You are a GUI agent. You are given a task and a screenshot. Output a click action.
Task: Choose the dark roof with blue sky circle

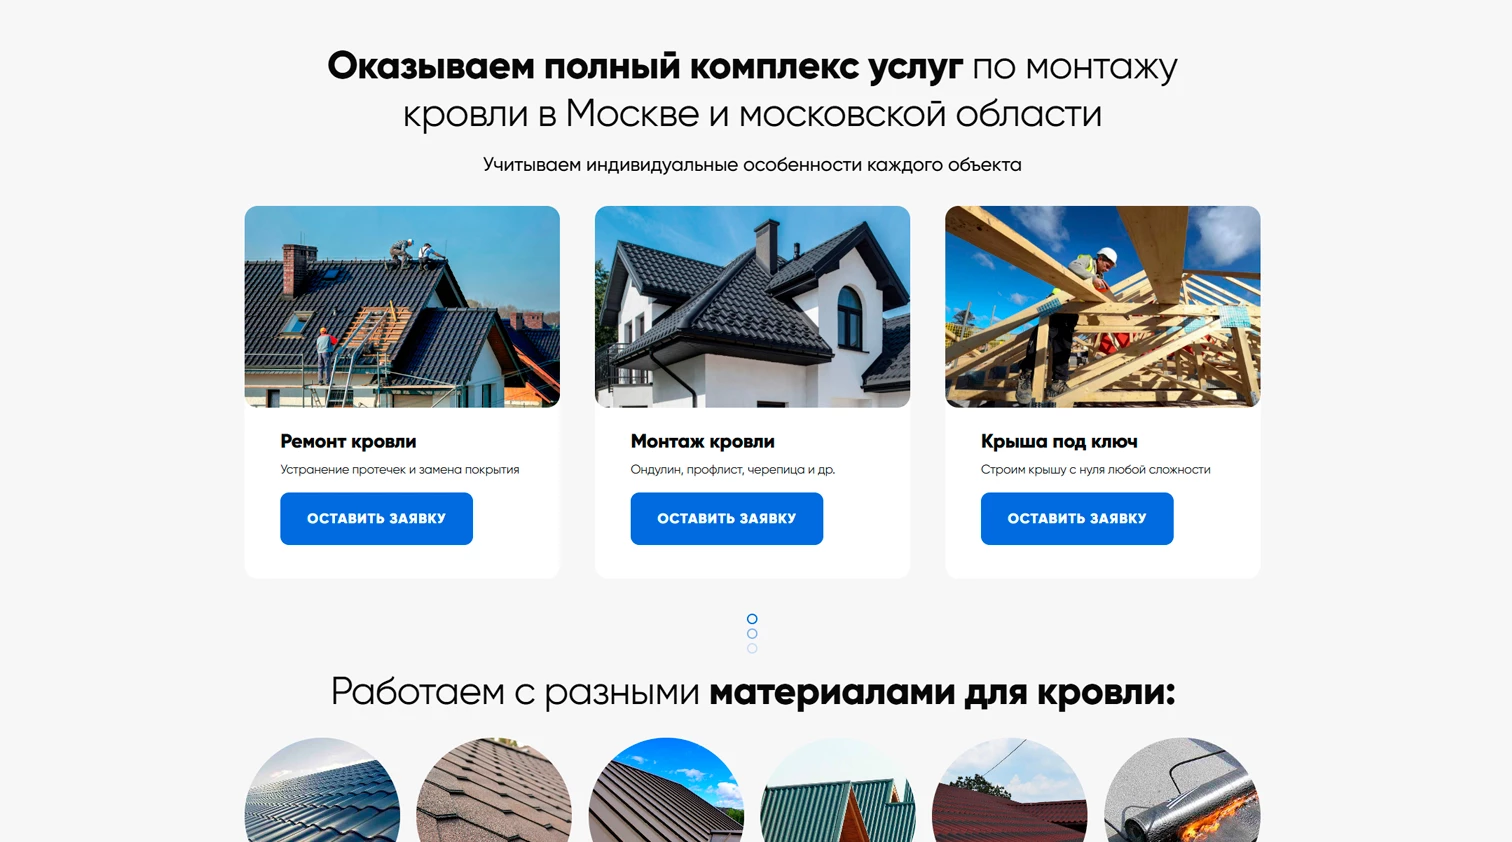point(666,791)
